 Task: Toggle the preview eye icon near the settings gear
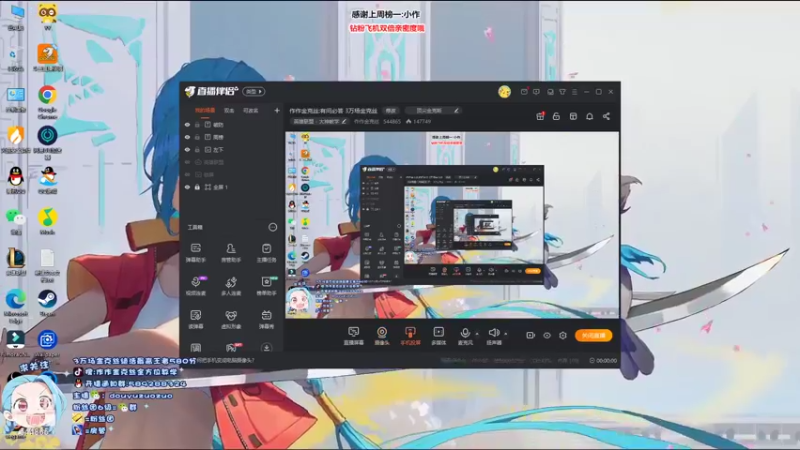tap(547, 335)
